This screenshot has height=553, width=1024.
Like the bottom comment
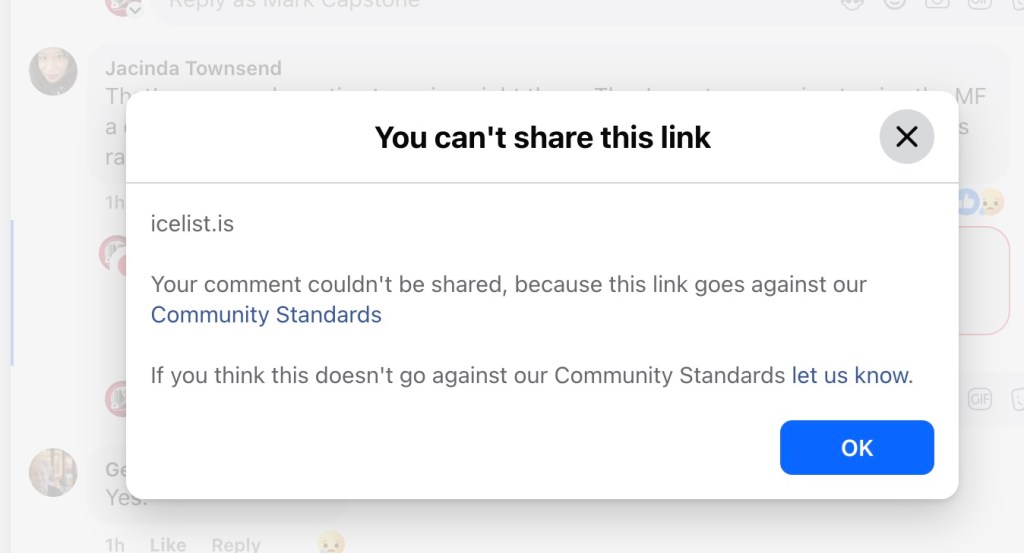(x=167, y=544)
